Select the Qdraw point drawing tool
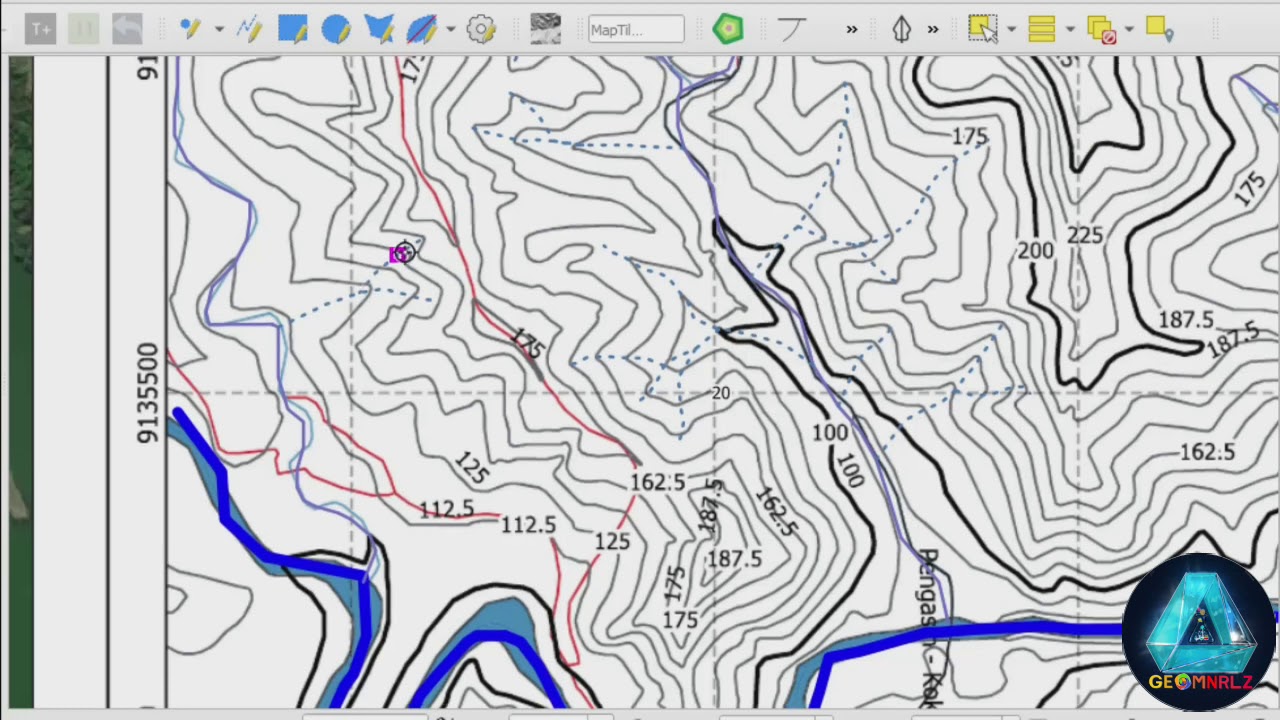The width and height of the screenshot is (1280, 720). point(190,30)
